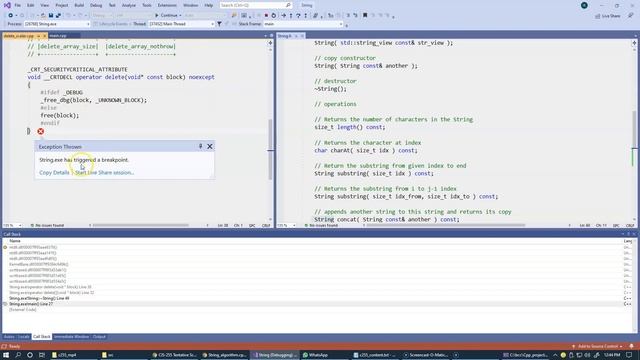Click the Step Out icon

(306, 16)
